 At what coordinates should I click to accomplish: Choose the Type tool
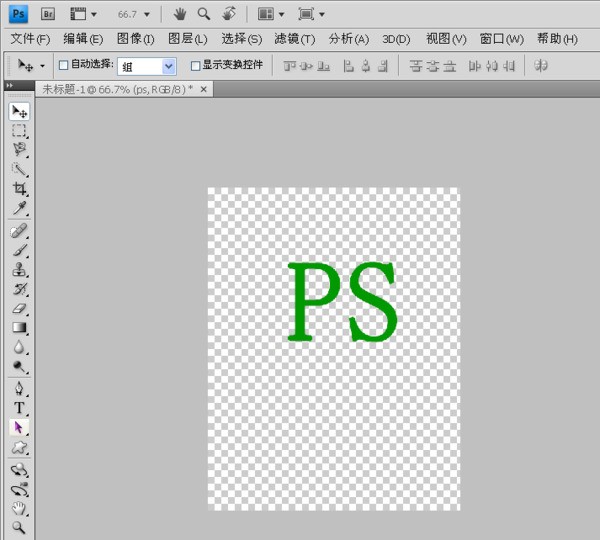pyautogui.click(x=19, y=408)
